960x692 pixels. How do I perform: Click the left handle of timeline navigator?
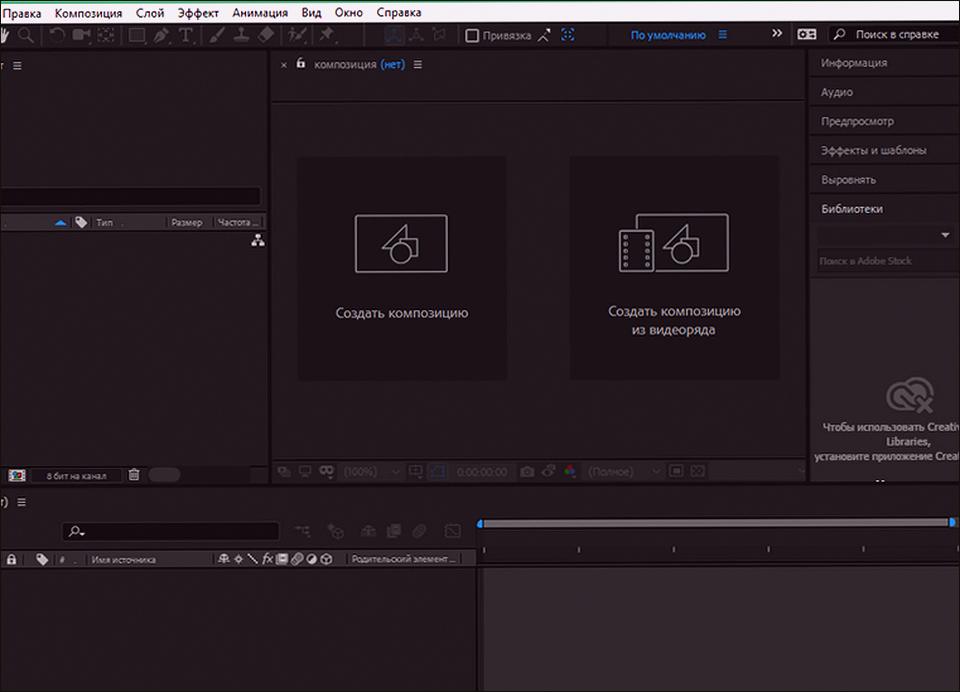(480, 524)
